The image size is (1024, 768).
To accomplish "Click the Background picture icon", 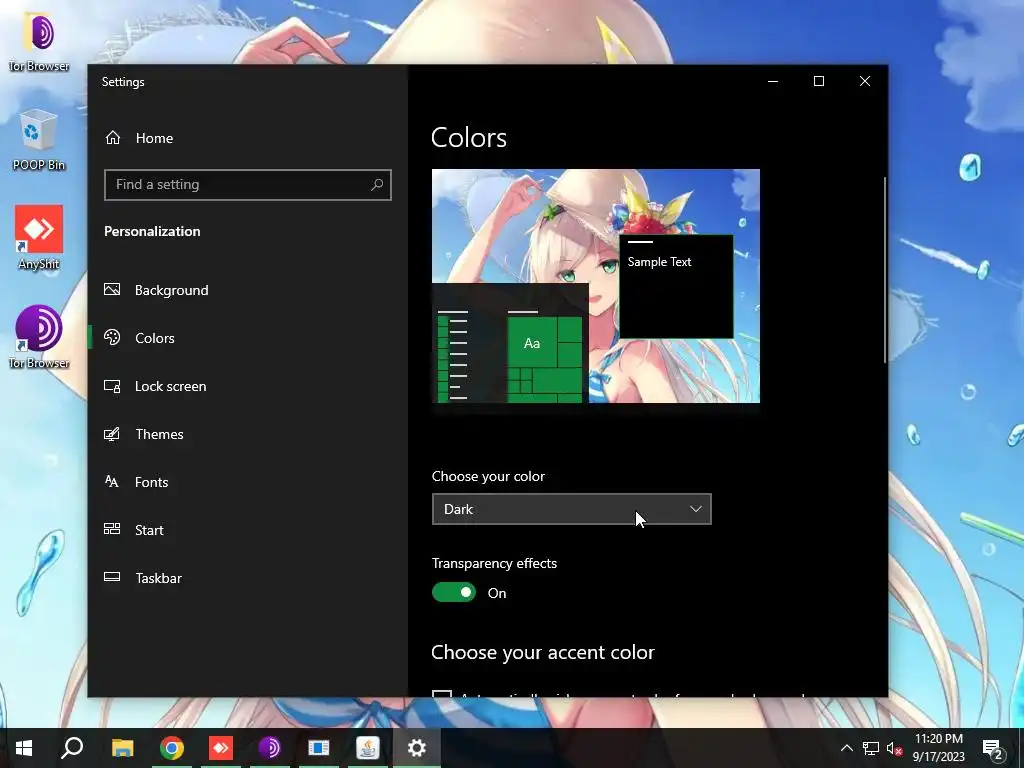I will [x=112, y=289].
